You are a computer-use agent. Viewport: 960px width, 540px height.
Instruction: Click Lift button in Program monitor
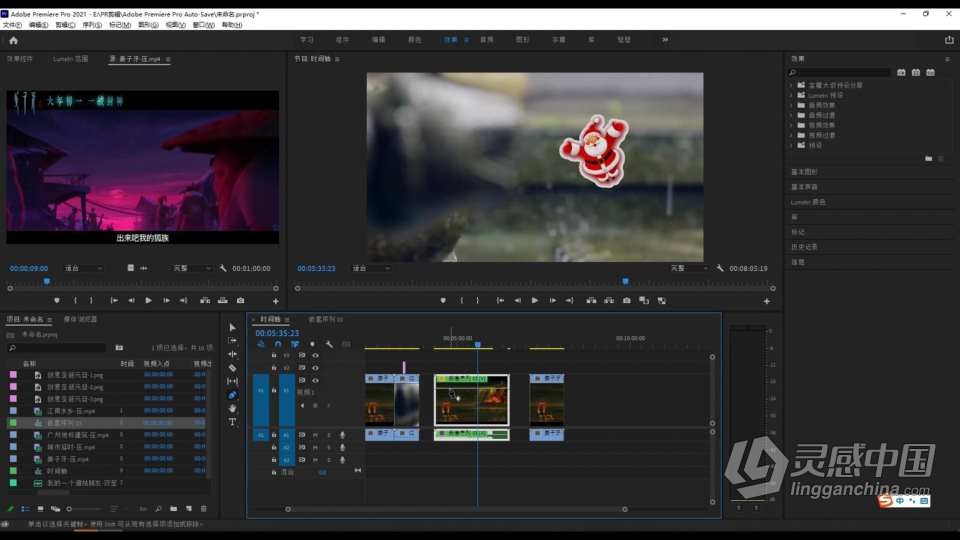pos(591,301)
